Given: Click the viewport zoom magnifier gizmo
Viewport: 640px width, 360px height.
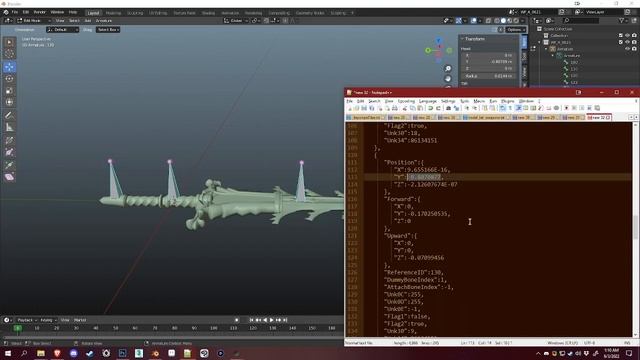Looking at the screenshot, I should (448, 69).
